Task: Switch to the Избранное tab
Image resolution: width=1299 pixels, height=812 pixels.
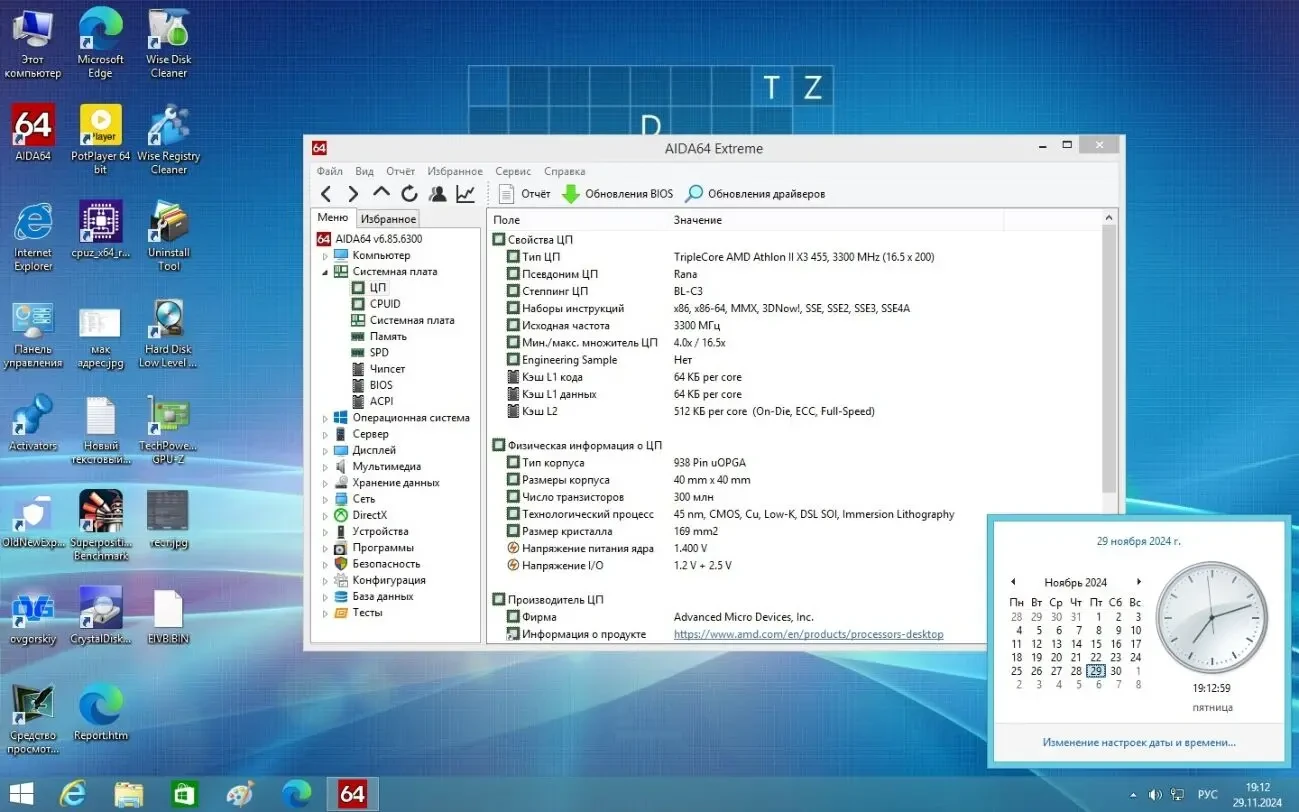Action: pyautogui.click(x=387, y=218)
